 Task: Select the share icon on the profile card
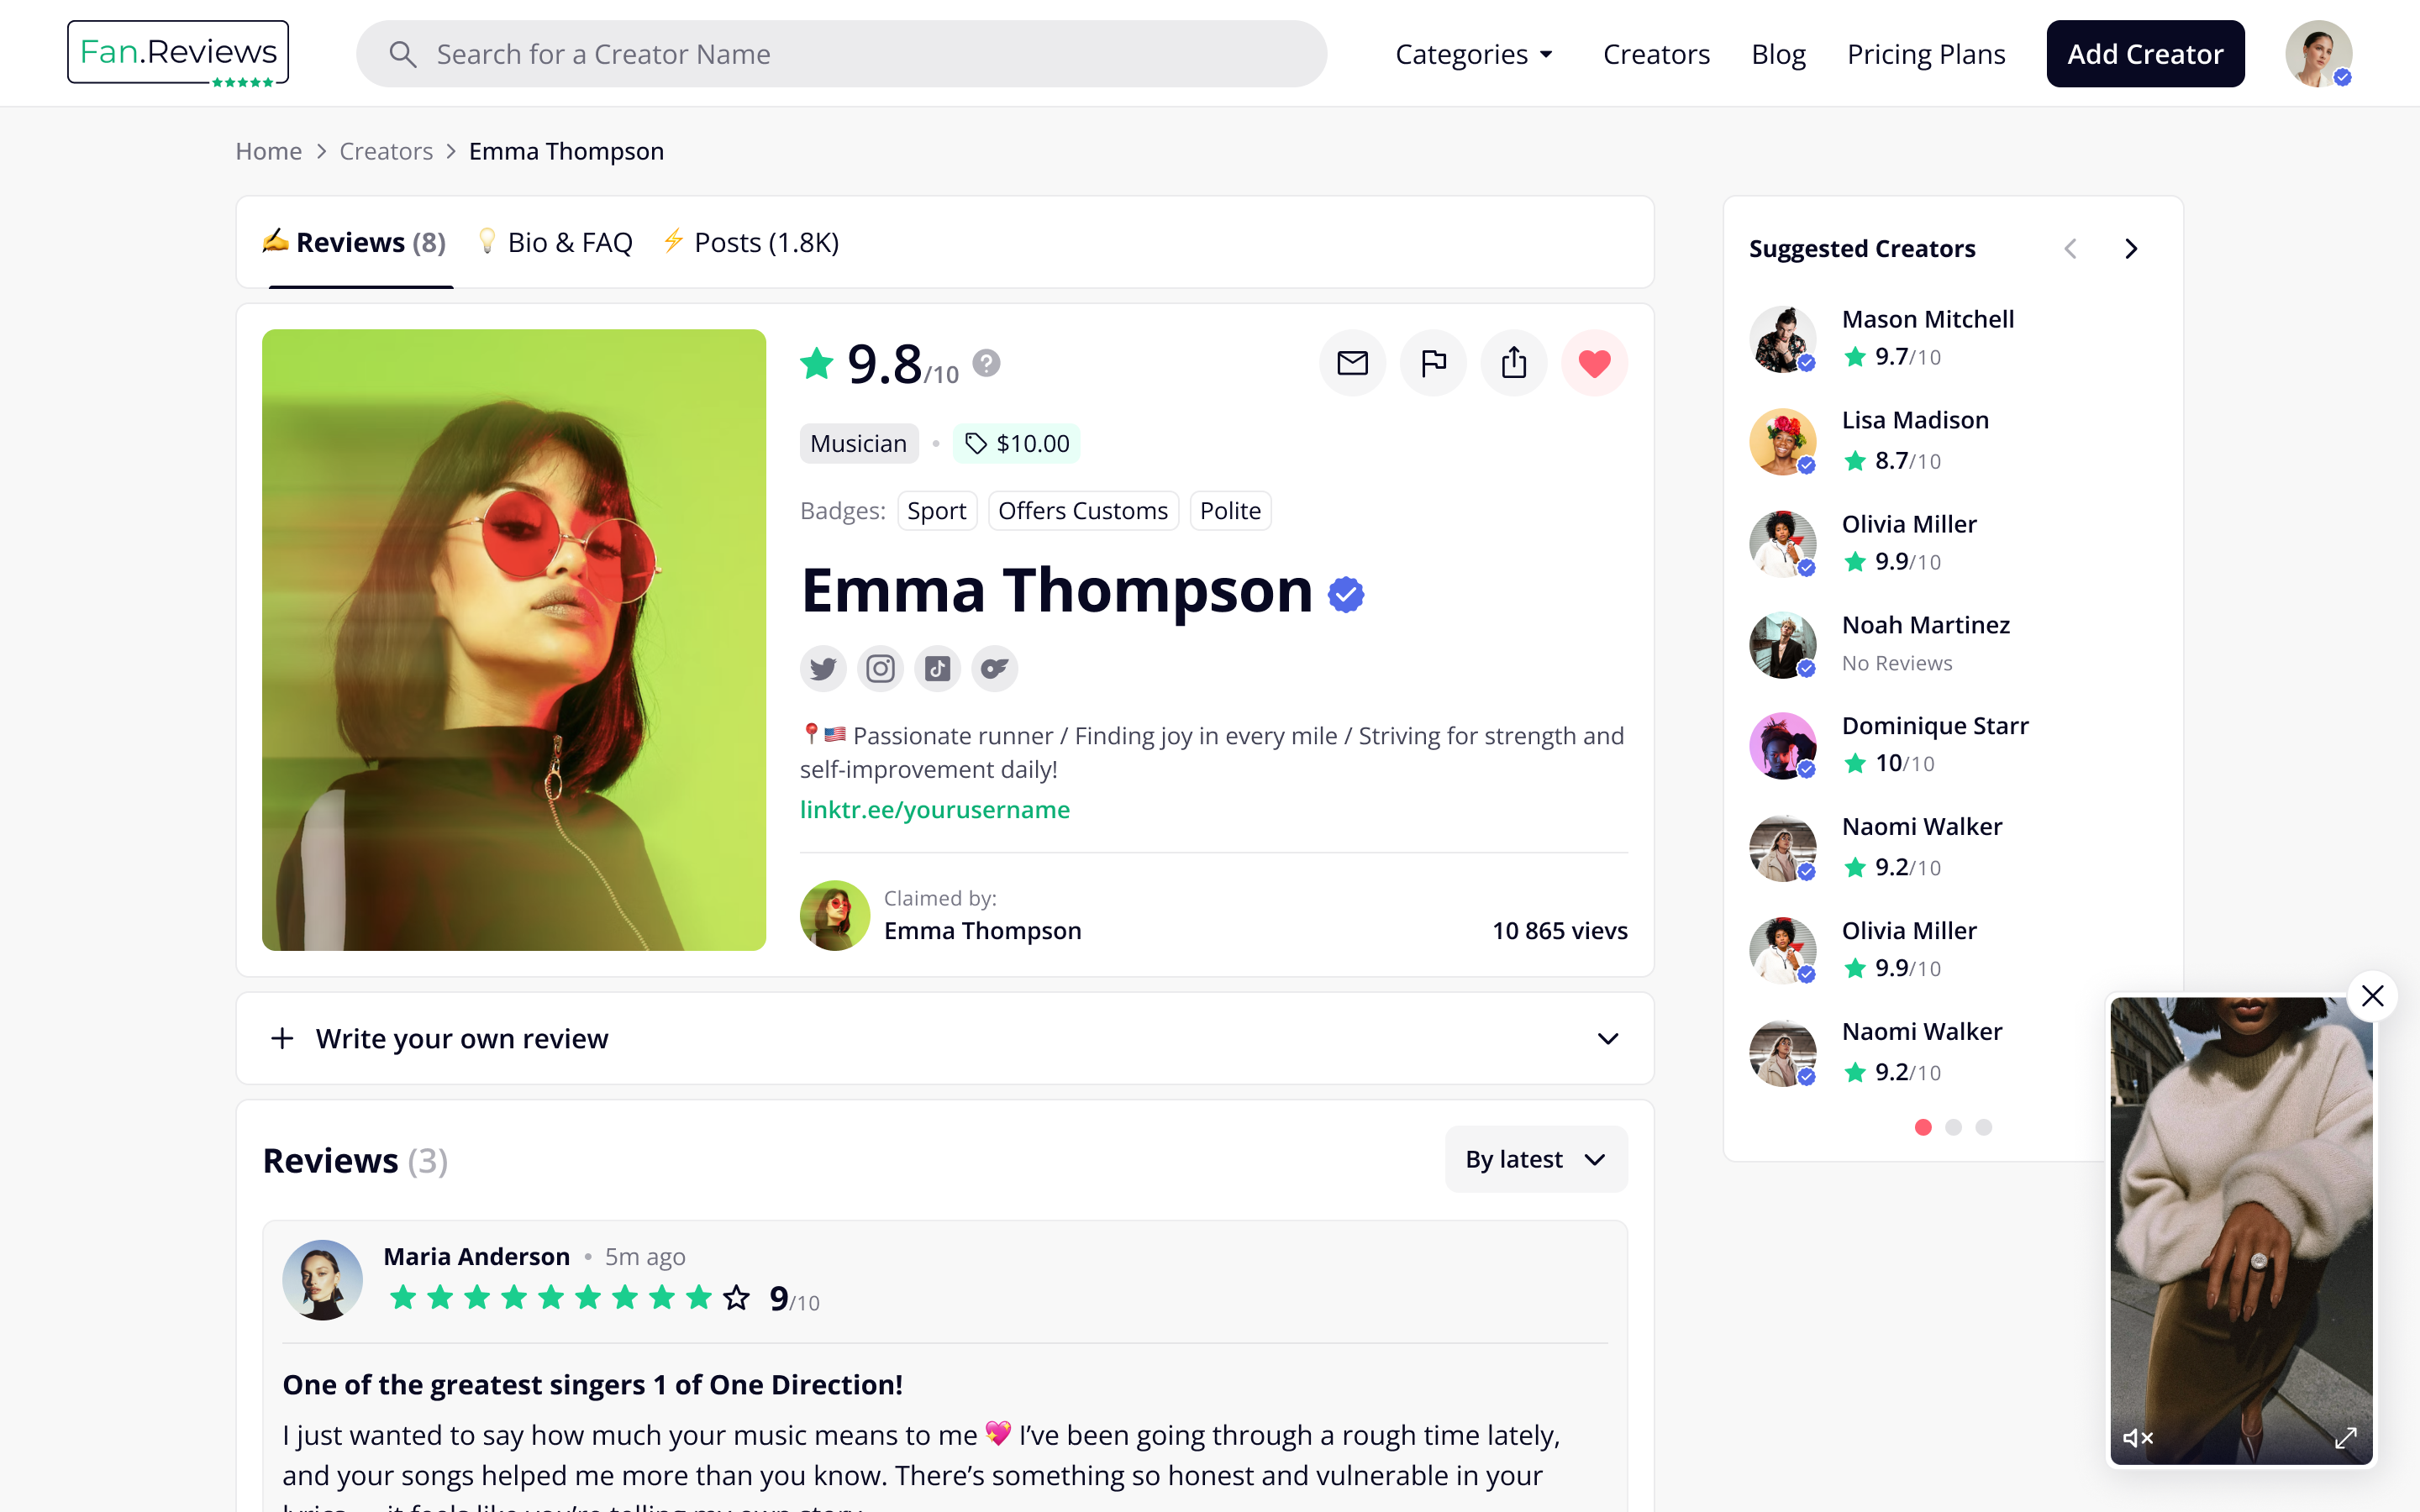pyautogui.click(x=1514, y=362)
